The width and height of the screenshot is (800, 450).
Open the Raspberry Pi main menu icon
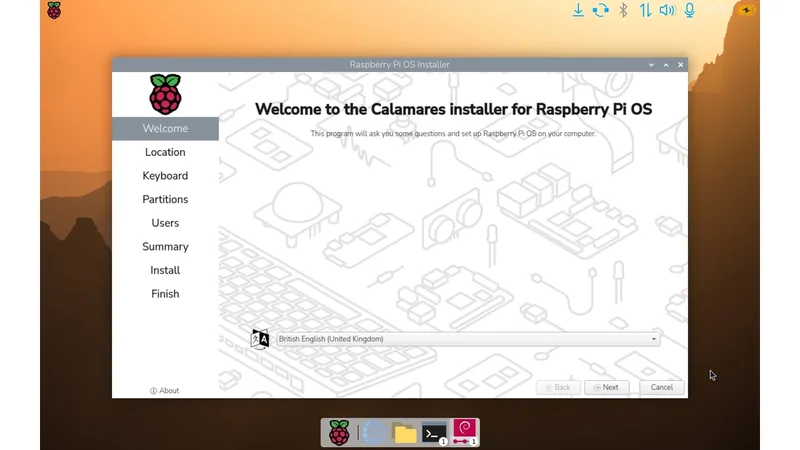tap(54, 10)
